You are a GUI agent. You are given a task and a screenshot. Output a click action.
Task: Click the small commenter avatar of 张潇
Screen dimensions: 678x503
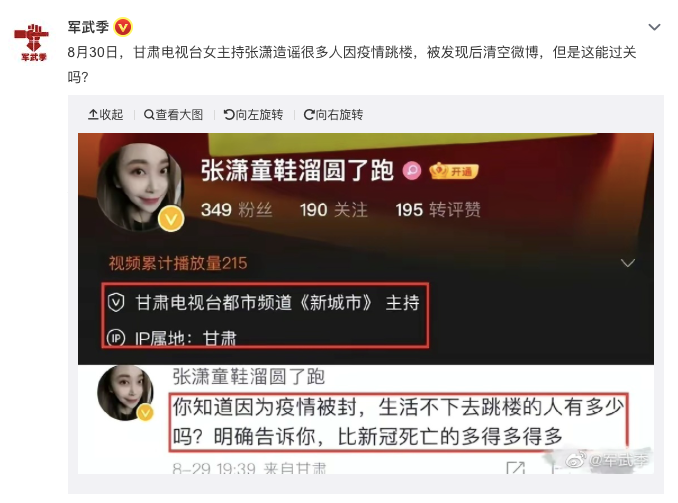125,393
